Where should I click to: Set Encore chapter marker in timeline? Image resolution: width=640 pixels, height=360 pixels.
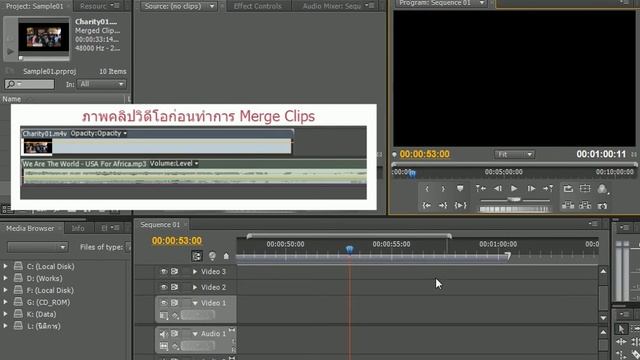(212, 256)
